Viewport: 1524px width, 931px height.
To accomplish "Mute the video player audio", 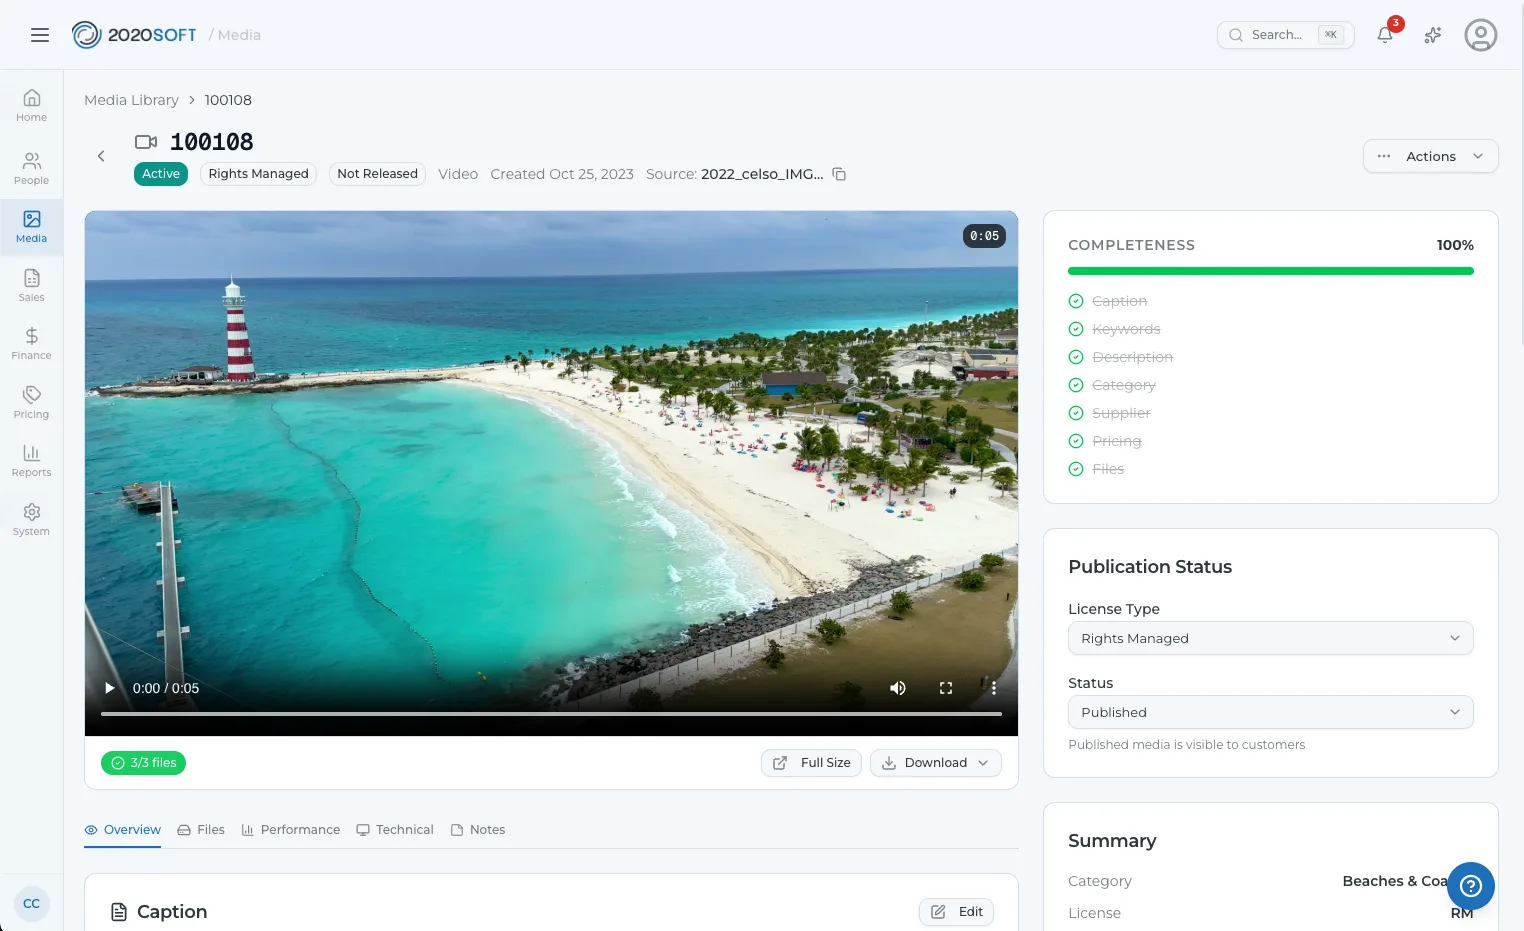I will coord(897,688).
